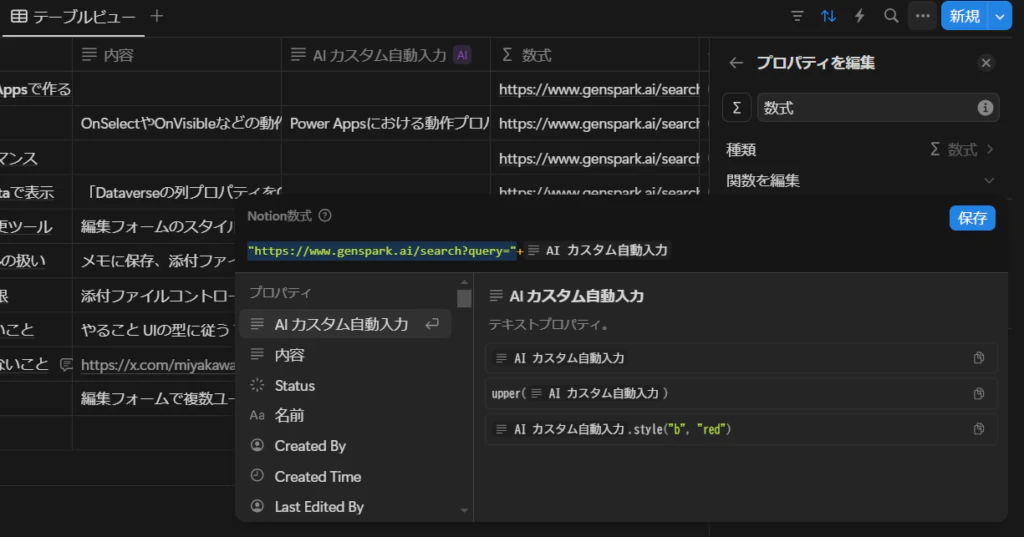Image resolution: width=1024 pixels, height=537 pixels.
Task: Click the 内容 column header
Action: point(177,56)
